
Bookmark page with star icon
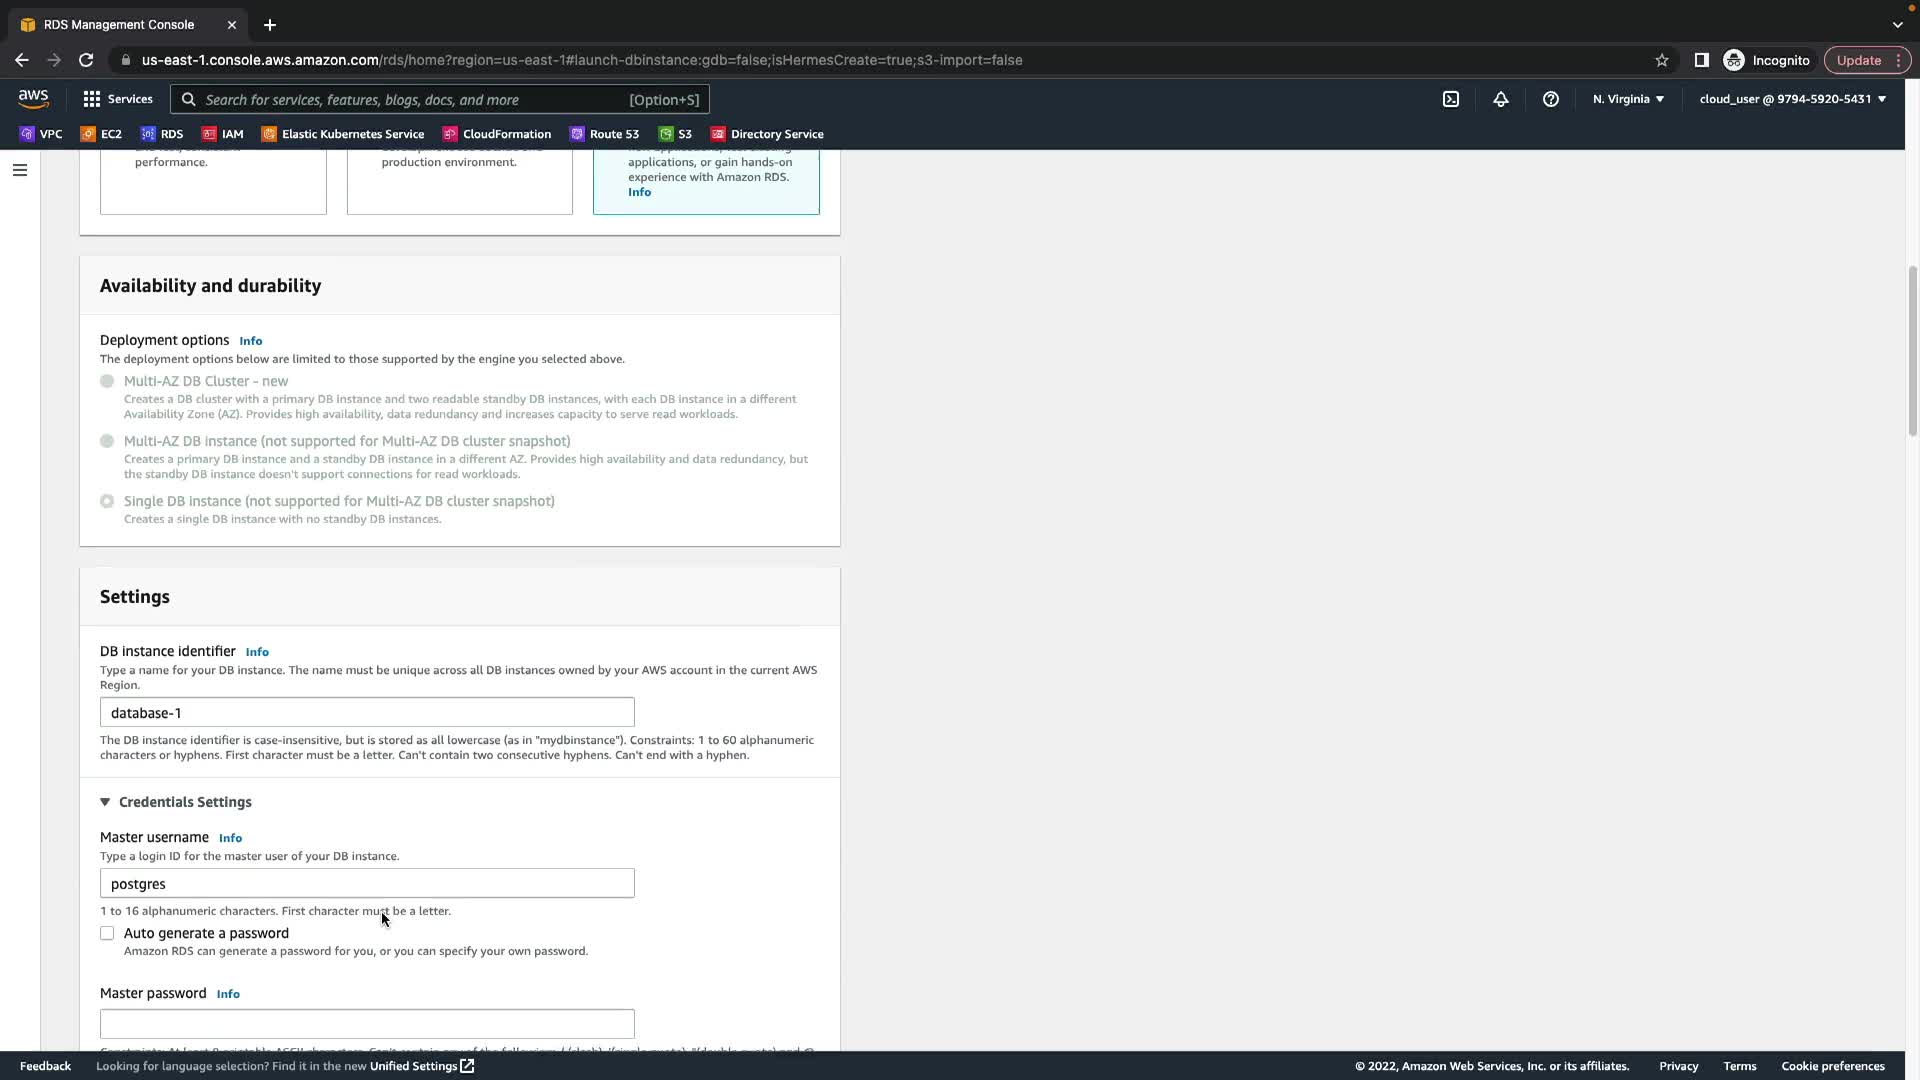1661,60
